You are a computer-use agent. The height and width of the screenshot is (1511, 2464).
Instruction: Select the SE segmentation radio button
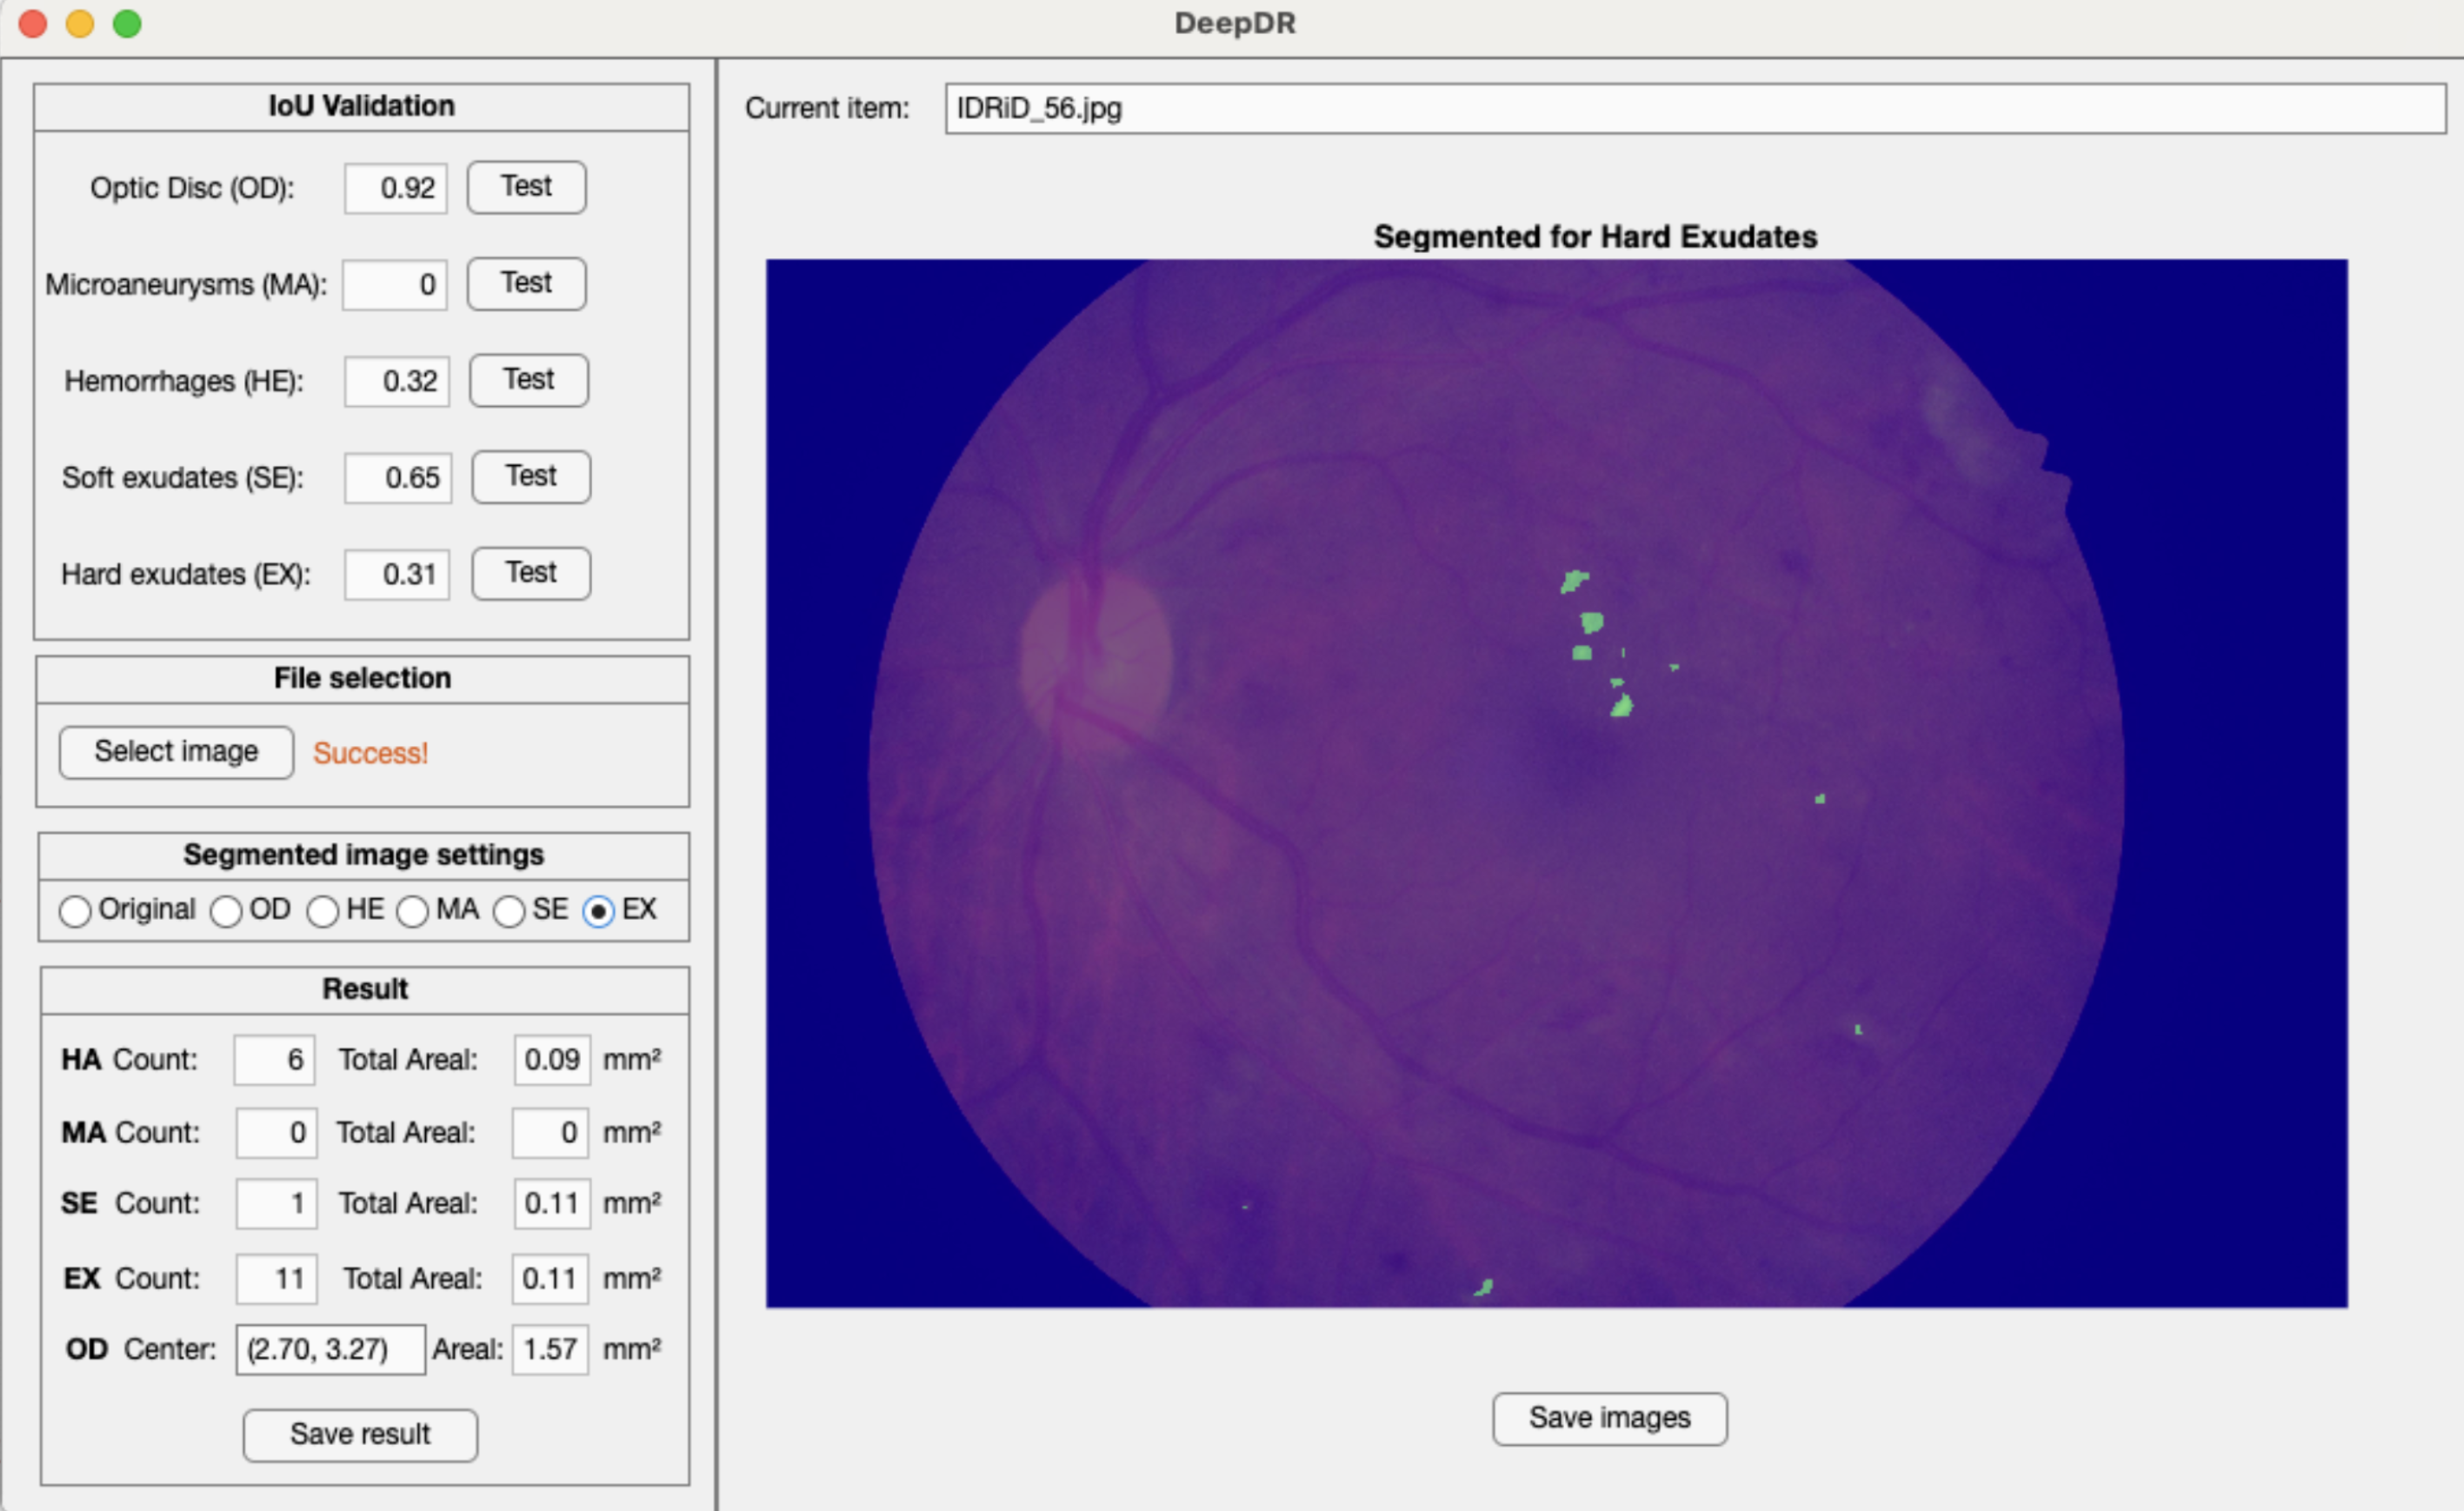[x=508, y=911]
